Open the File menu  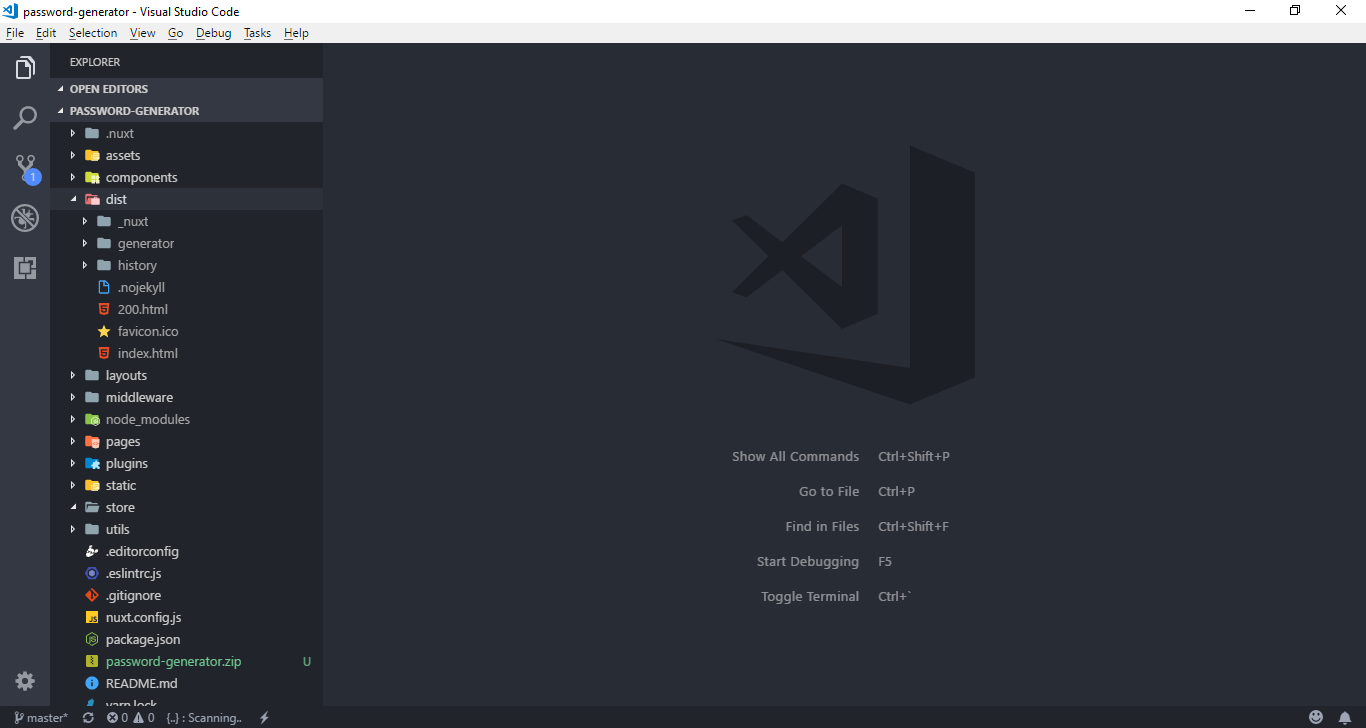point(15,33)
